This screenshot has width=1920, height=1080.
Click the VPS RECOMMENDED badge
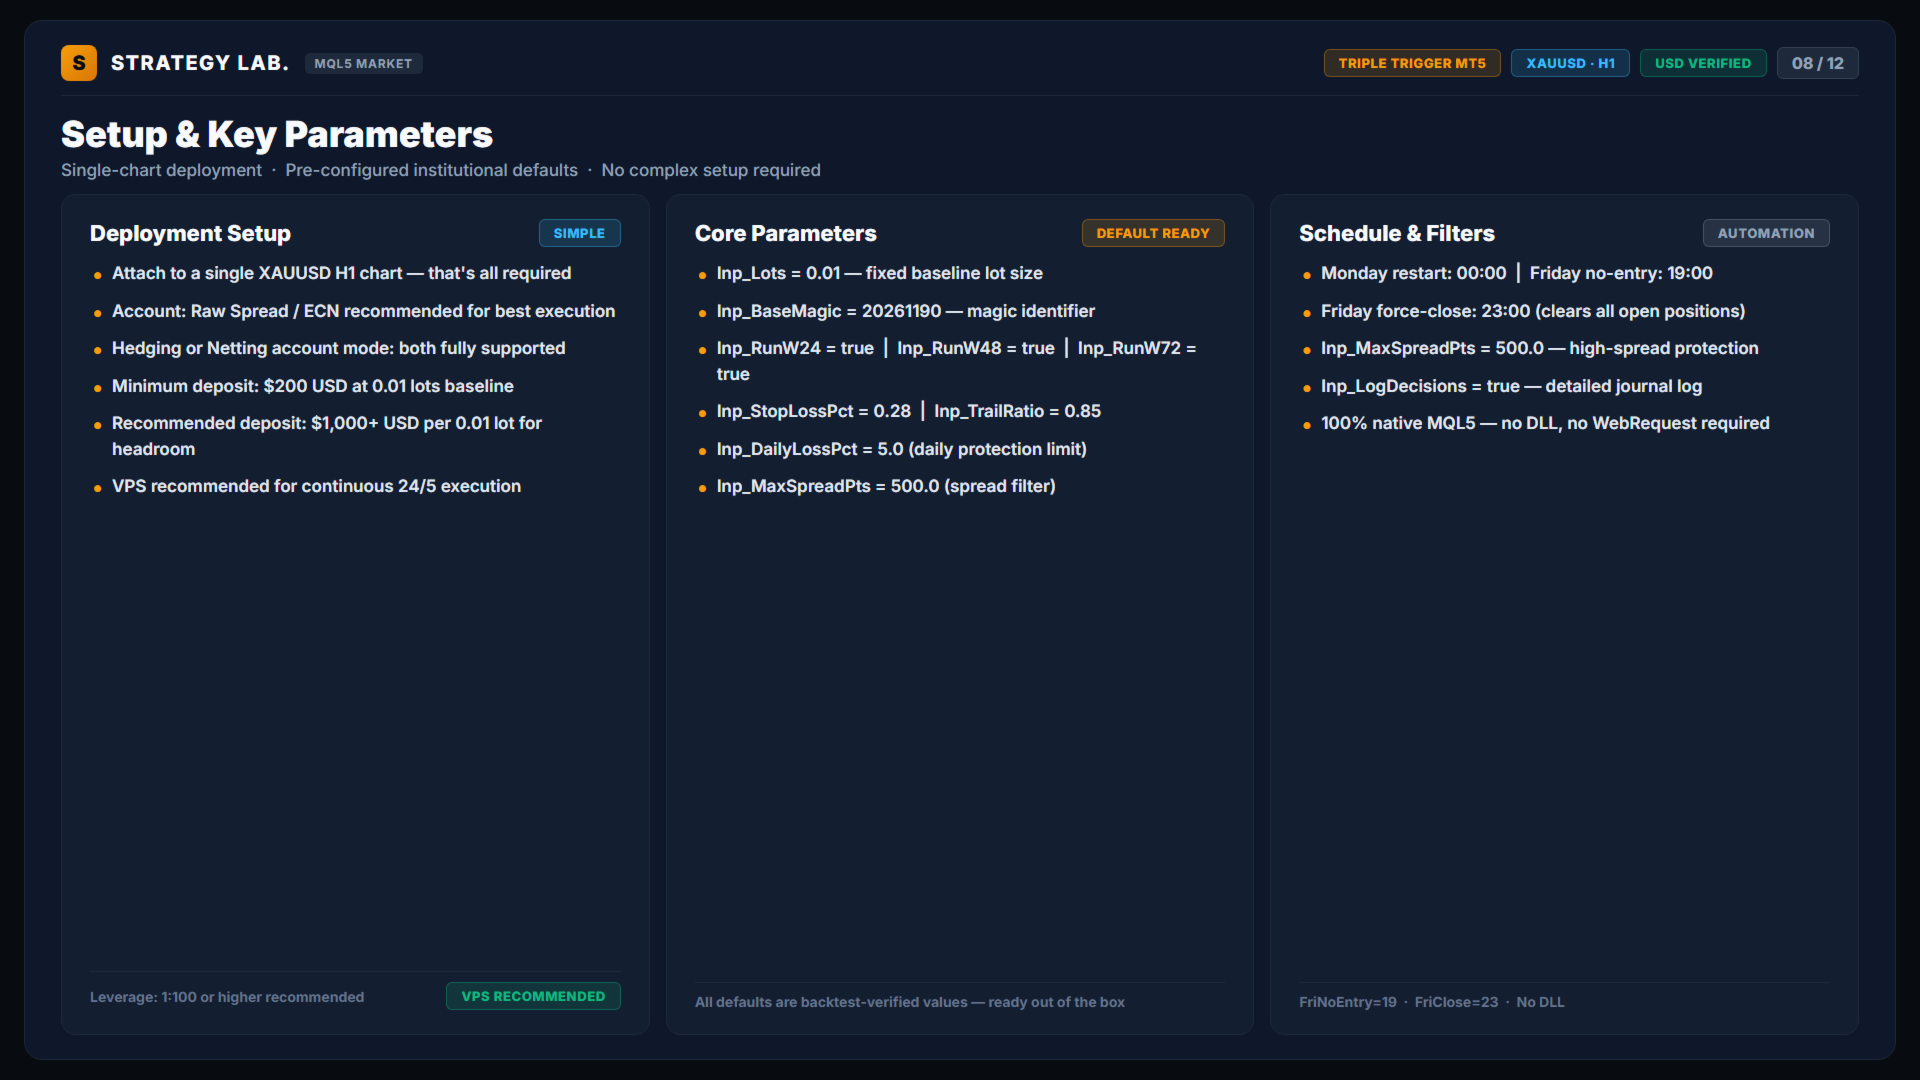533,996
